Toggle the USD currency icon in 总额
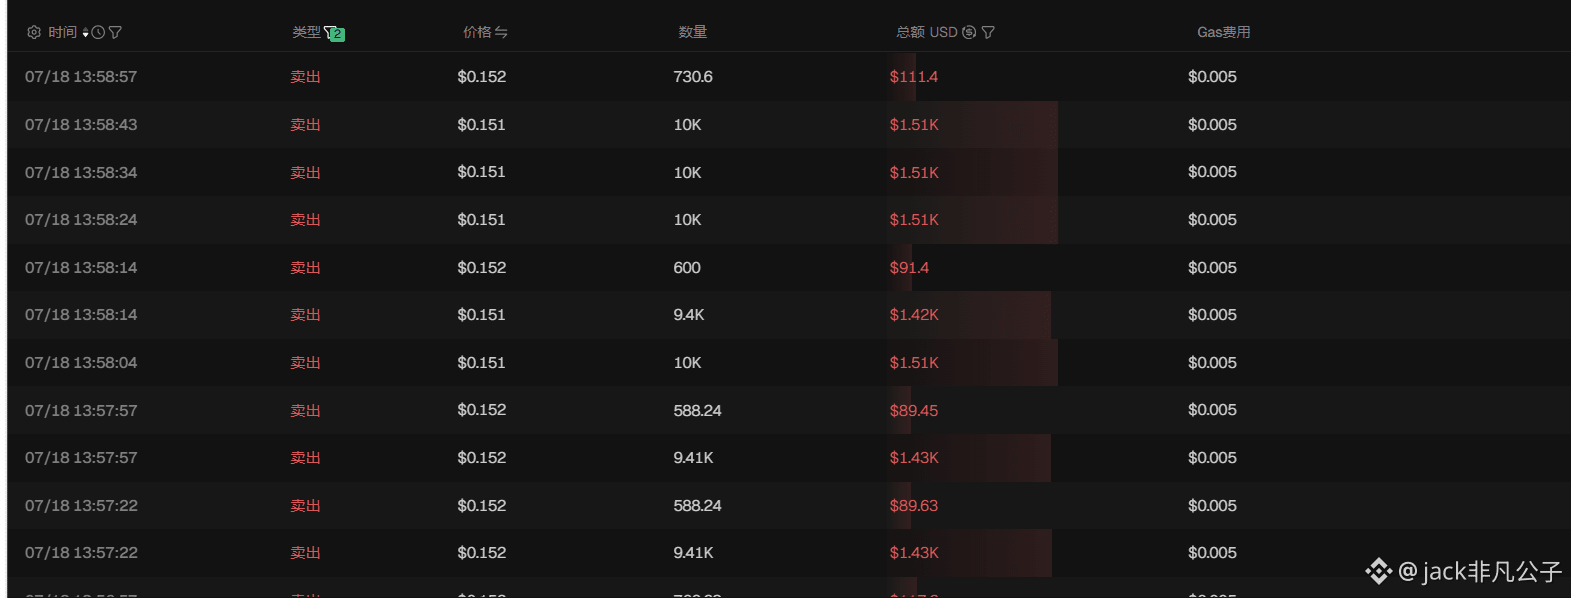The width and height of the screenshot is (1571, 598). [x=969, y=32]
